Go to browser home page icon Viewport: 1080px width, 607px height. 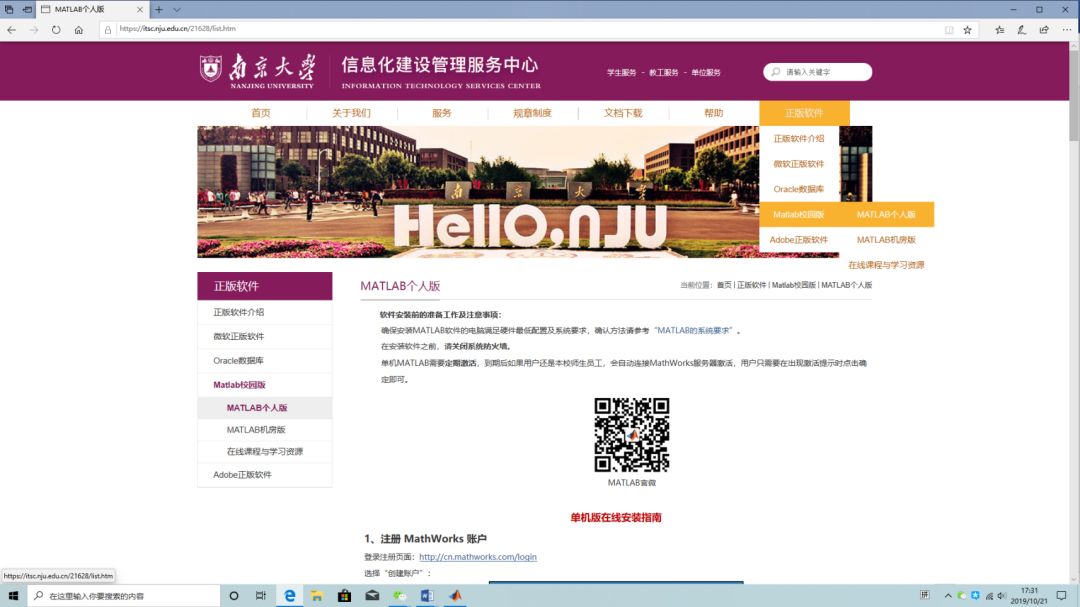[x=79, y=30]
